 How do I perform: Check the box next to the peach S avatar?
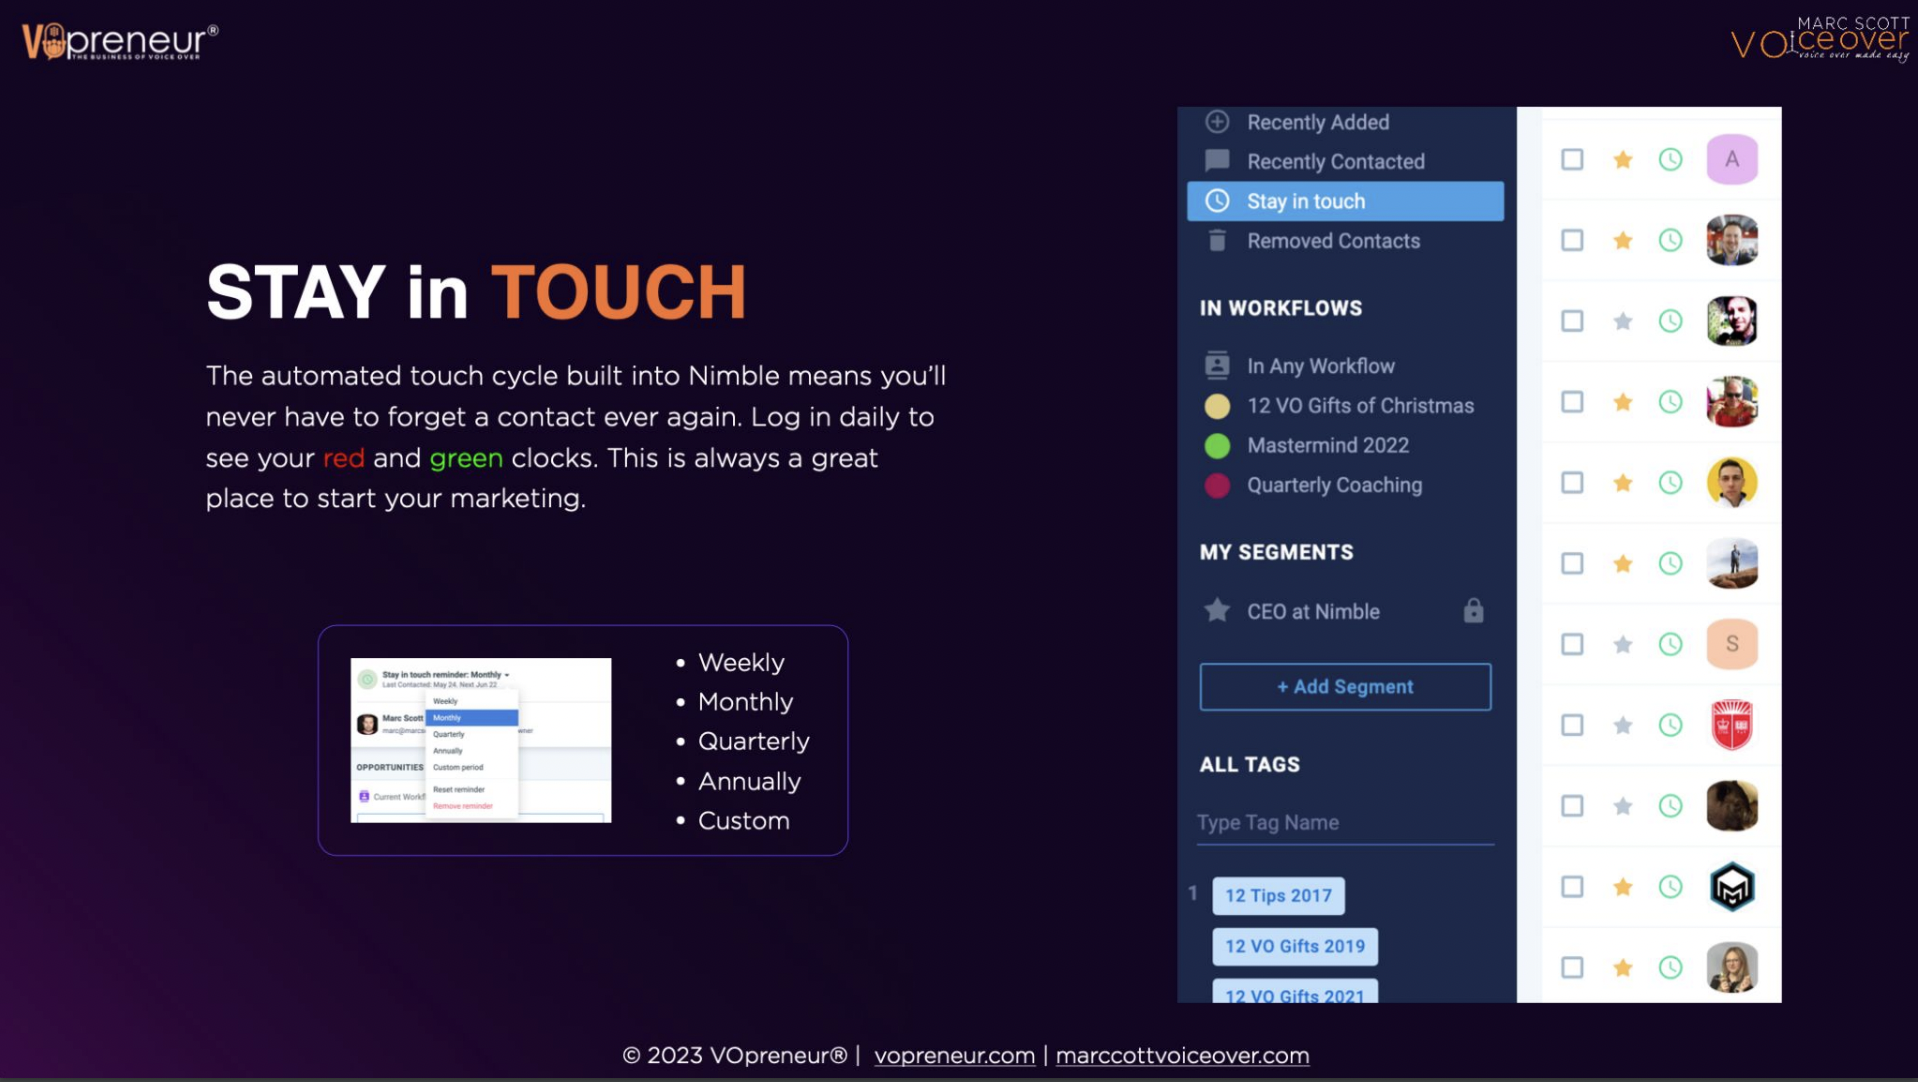(x=1572, y=645)
